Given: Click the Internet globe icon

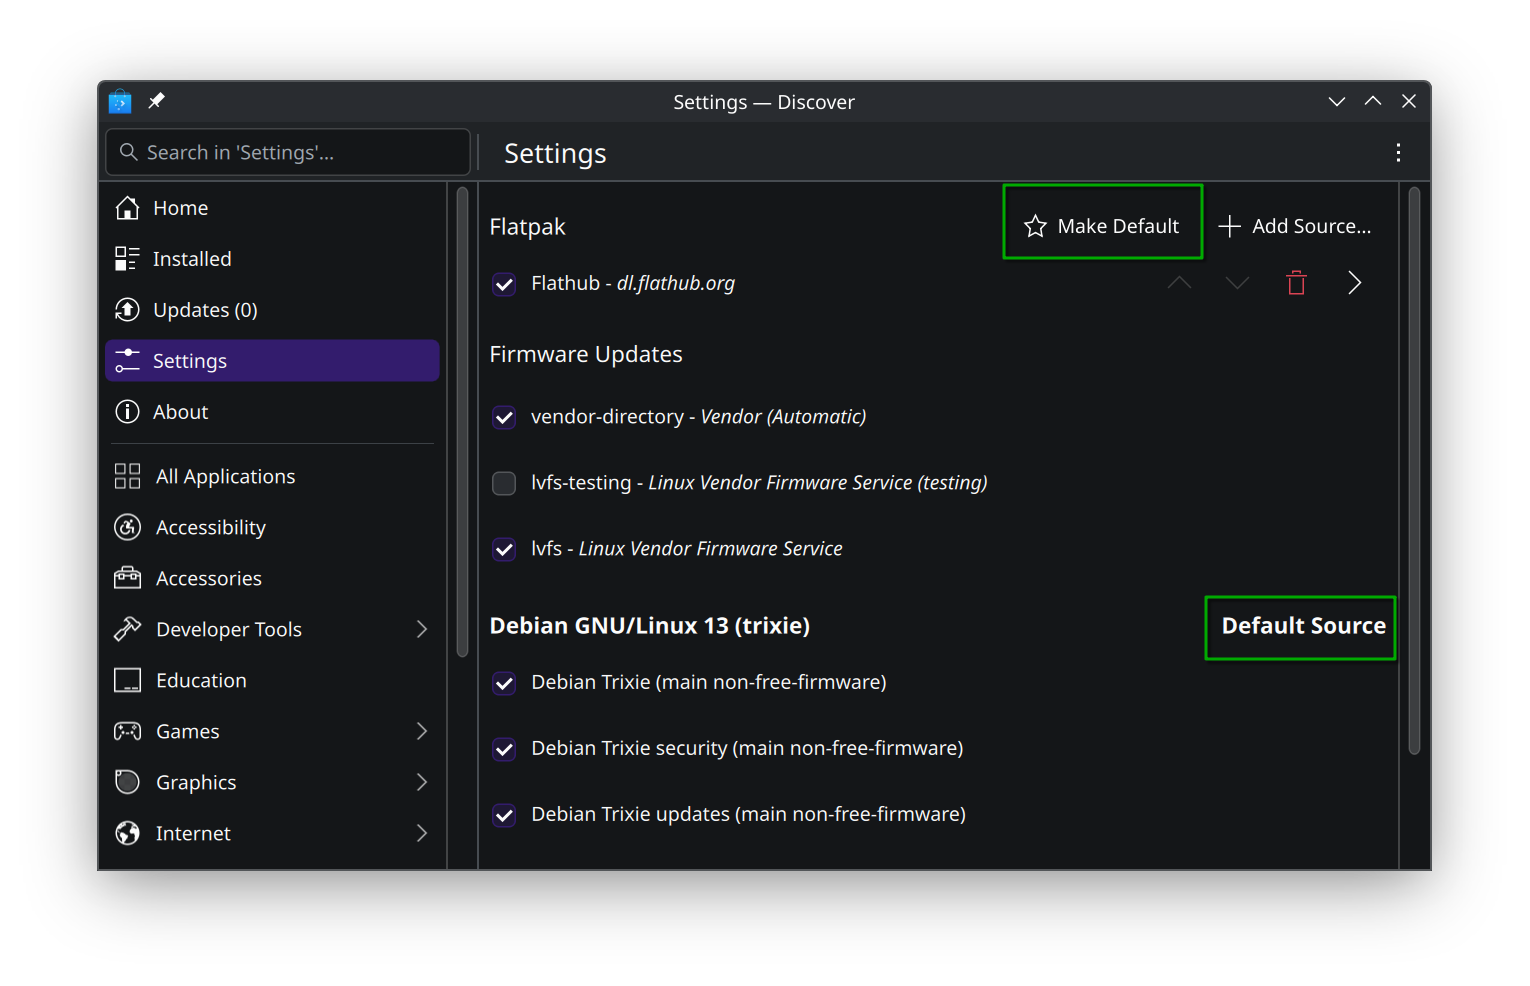Looking at the screenshot, I should (x=127, y=833).
